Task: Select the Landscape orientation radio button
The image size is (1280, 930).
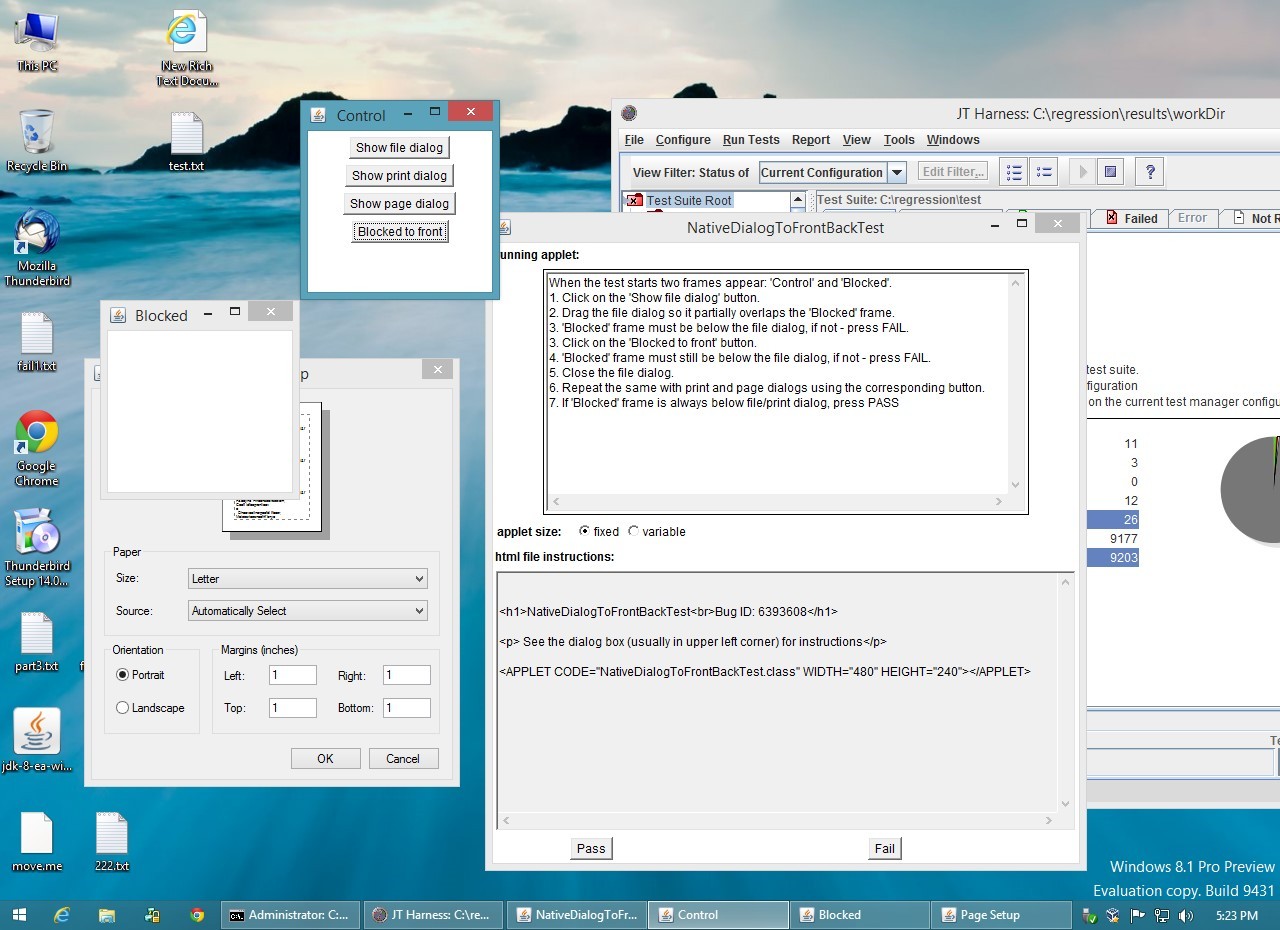Action: tap(123, 708)
